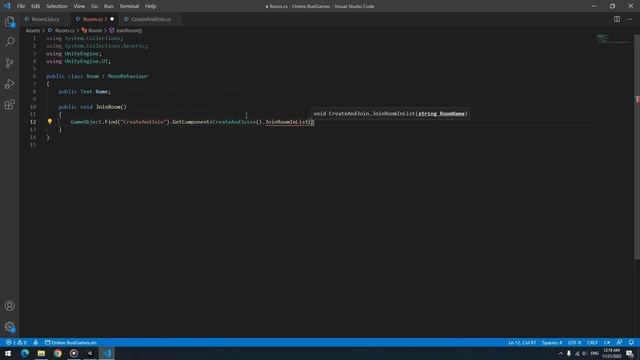
Task: Change the CRLF end of line sequence
Action: coord(592,342)
